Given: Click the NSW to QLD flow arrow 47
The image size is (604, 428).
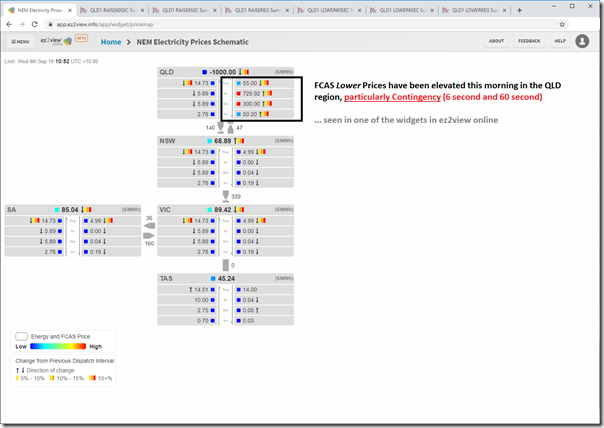Looking at the screenshot, I should click(x=230, y=128).
